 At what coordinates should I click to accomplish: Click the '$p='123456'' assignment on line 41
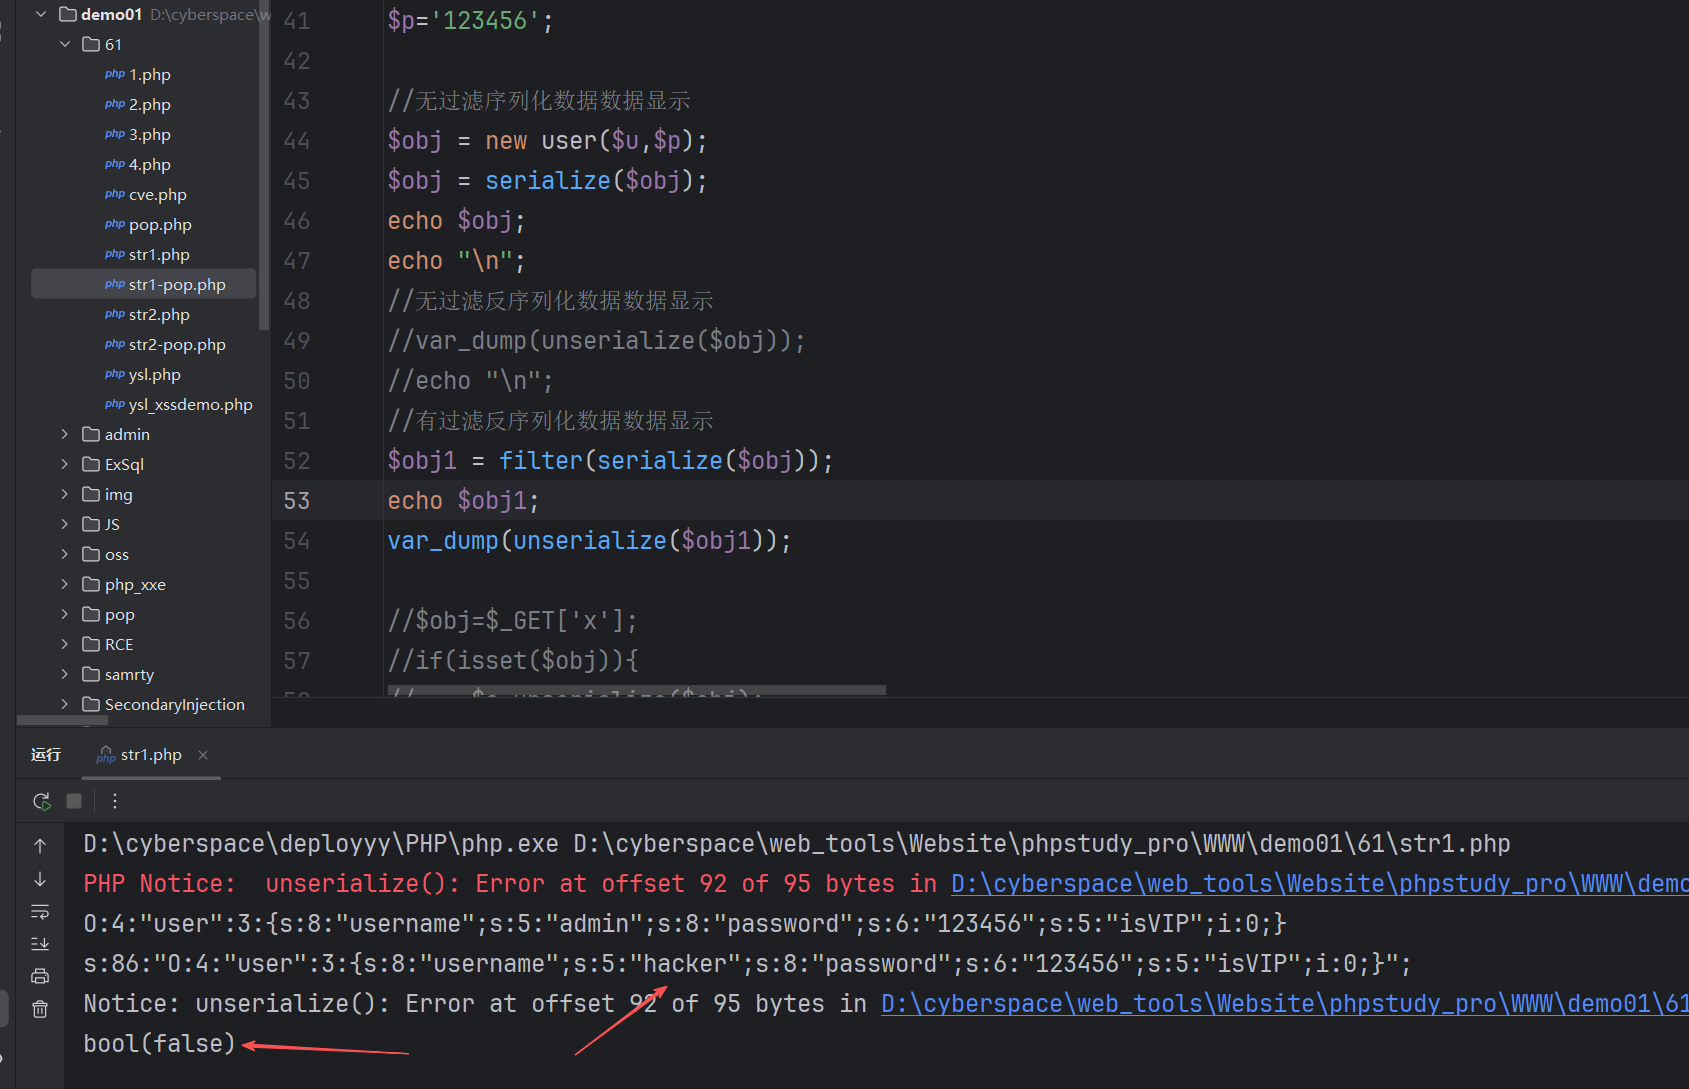pos(470,21)
